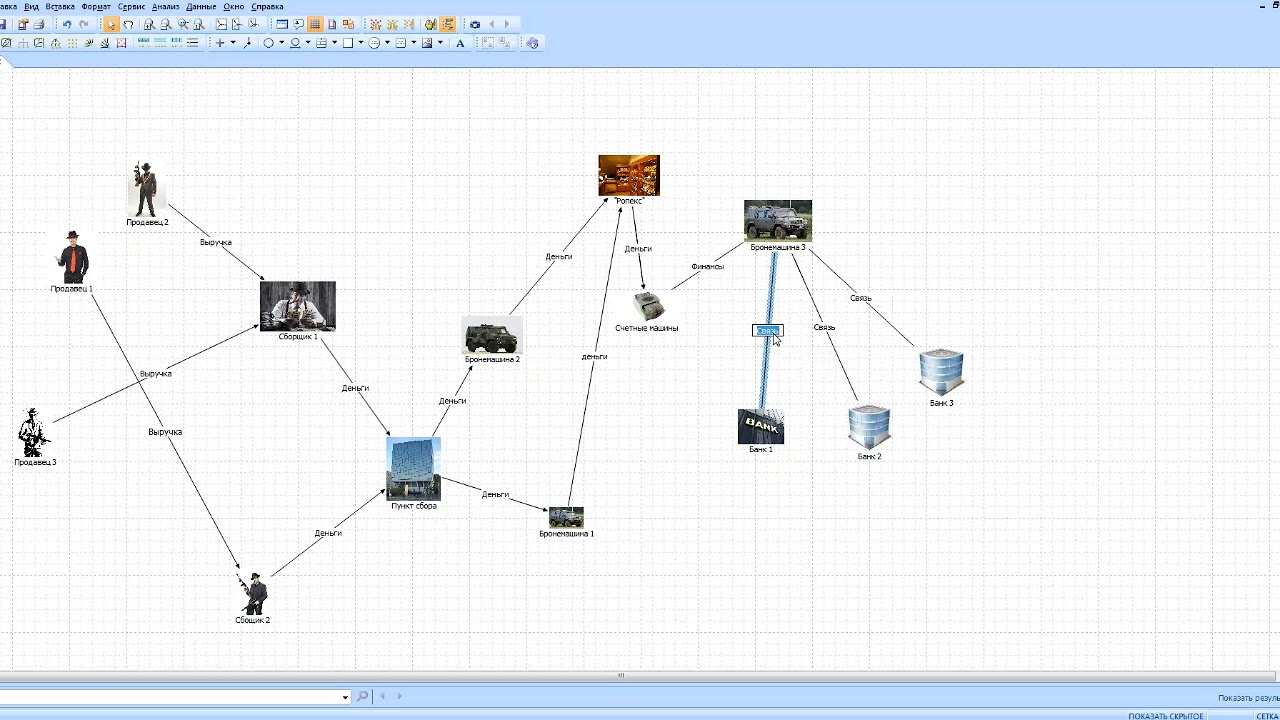The image size is (1280, 720).
Task: Click the camera snapshot icon
Action: (x=475, y=24)
